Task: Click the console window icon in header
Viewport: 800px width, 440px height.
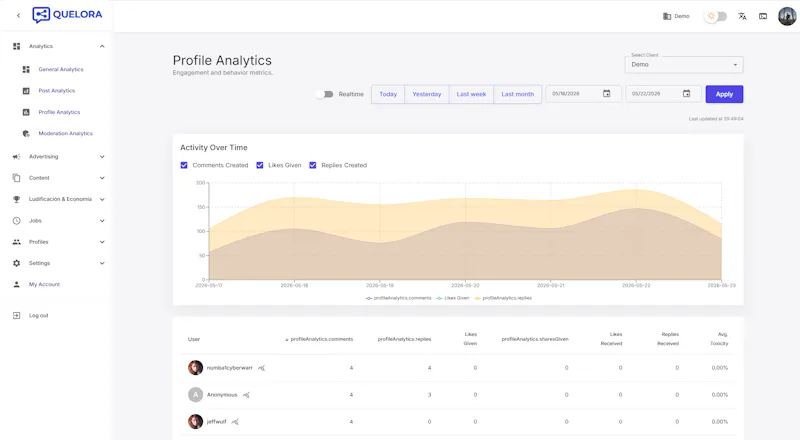Action: (x=763, y=16)
